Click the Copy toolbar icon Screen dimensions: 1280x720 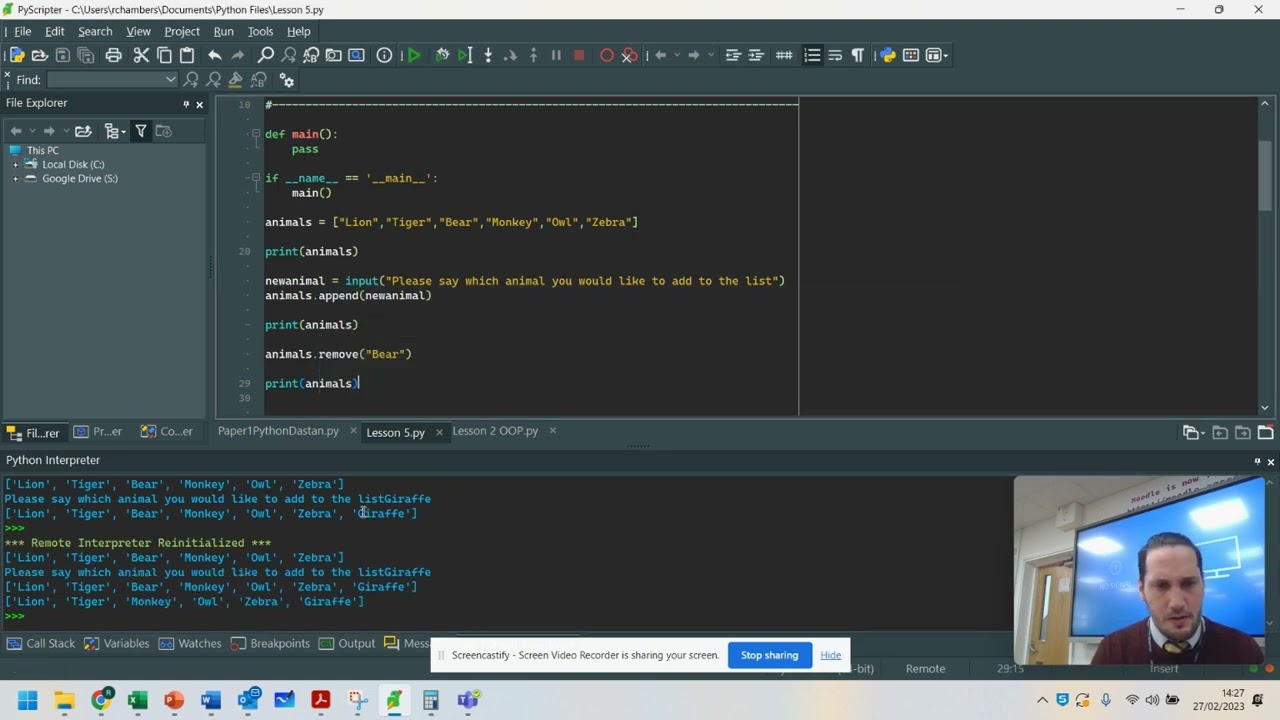[164, 55]
